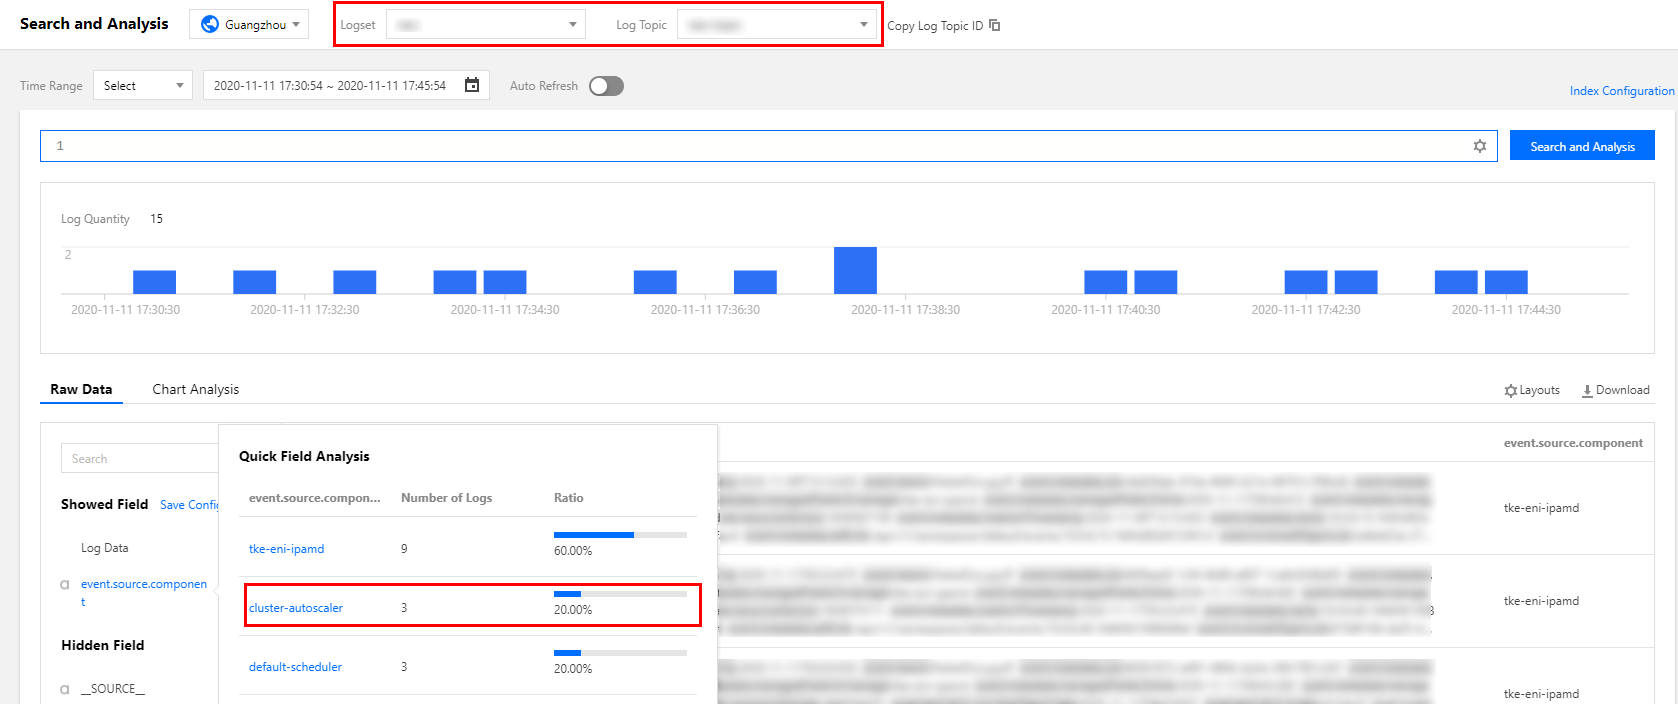The height and width of the screenshot is (704, 1678).
Task: Click the Number of Logs column header
Action: point(446,498)
